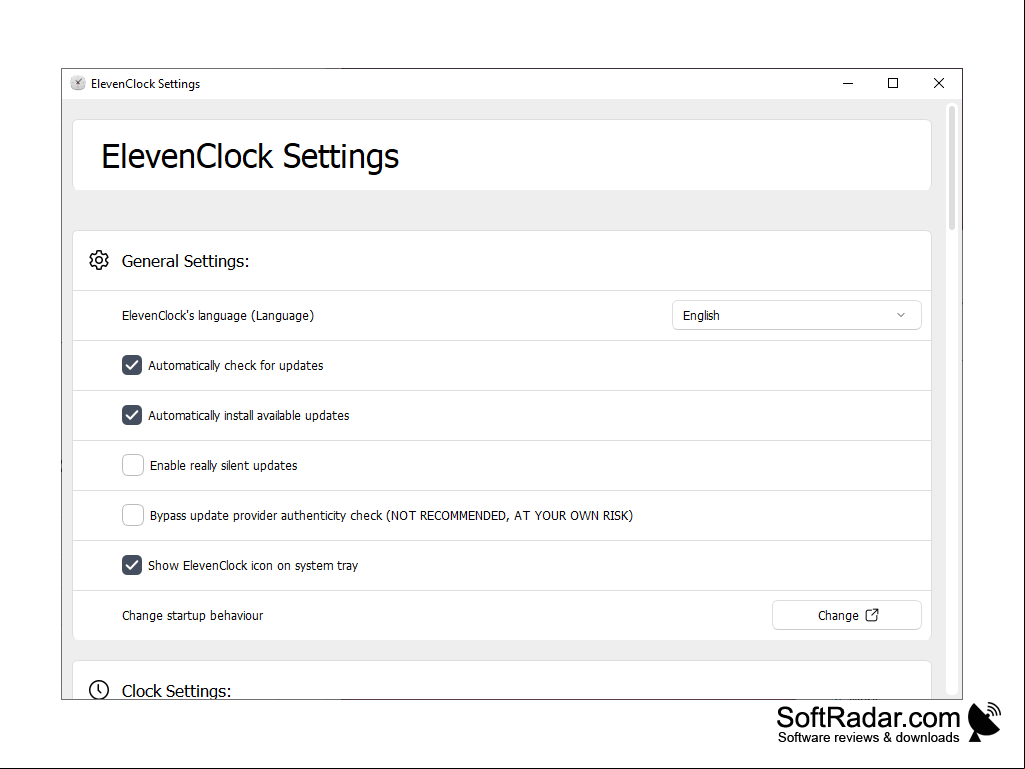
Task: Enable really silent updates checkbox
Action: (x=133, y=465)
